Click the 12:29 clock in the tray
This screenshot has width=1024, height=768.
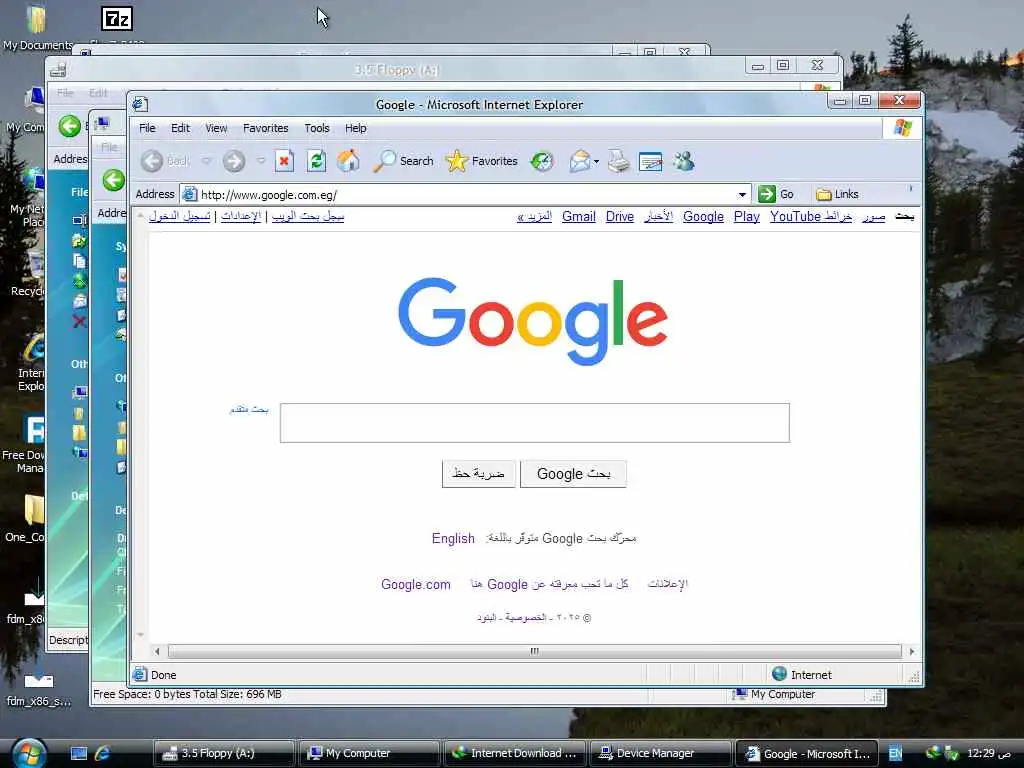[989, 753]
